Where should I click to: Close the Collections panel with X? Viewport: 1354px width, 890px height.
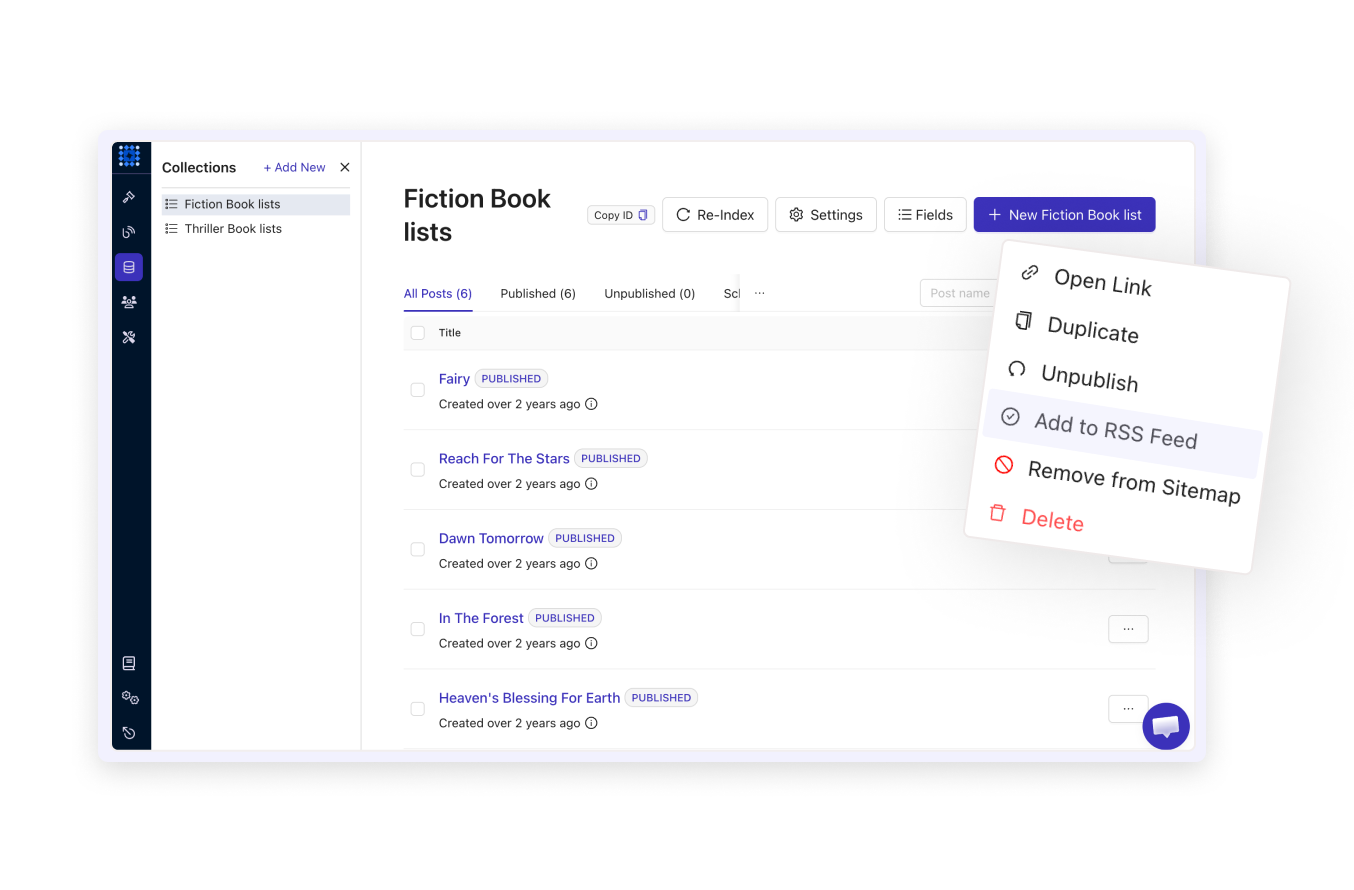coord(345,168)
